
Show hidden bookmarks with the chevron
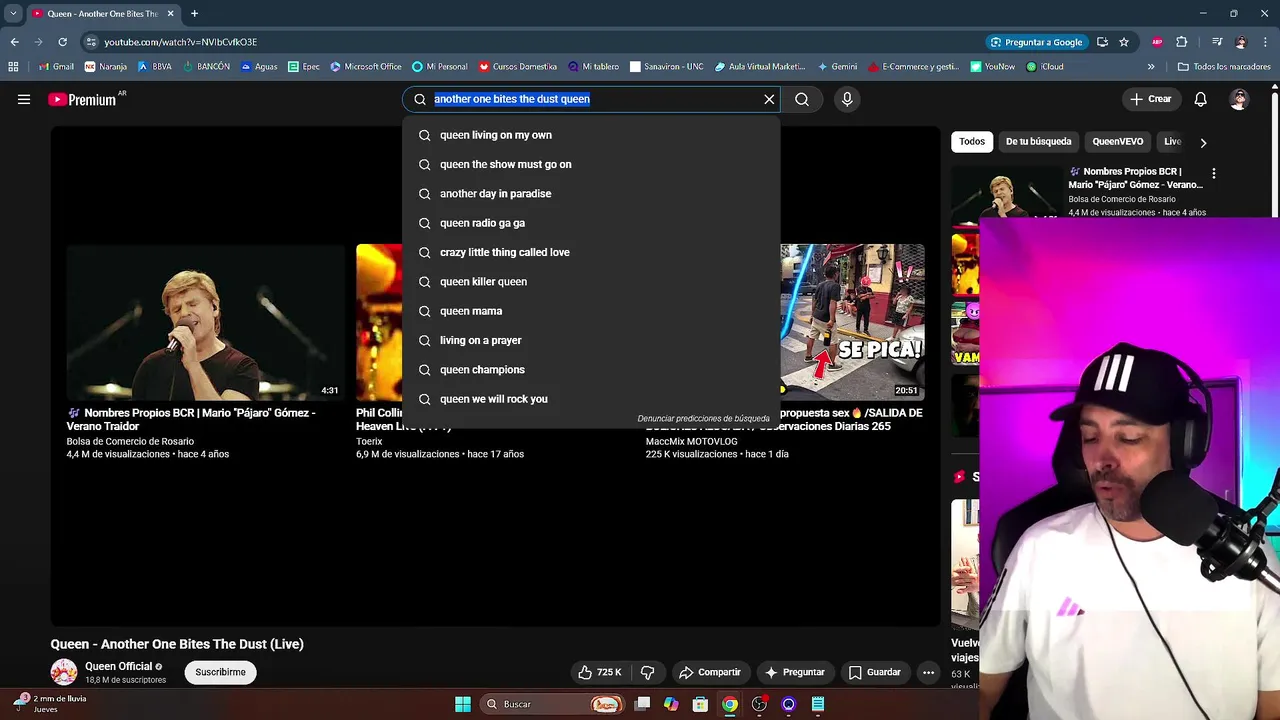pyautogui.click(x=1151, y=67)
